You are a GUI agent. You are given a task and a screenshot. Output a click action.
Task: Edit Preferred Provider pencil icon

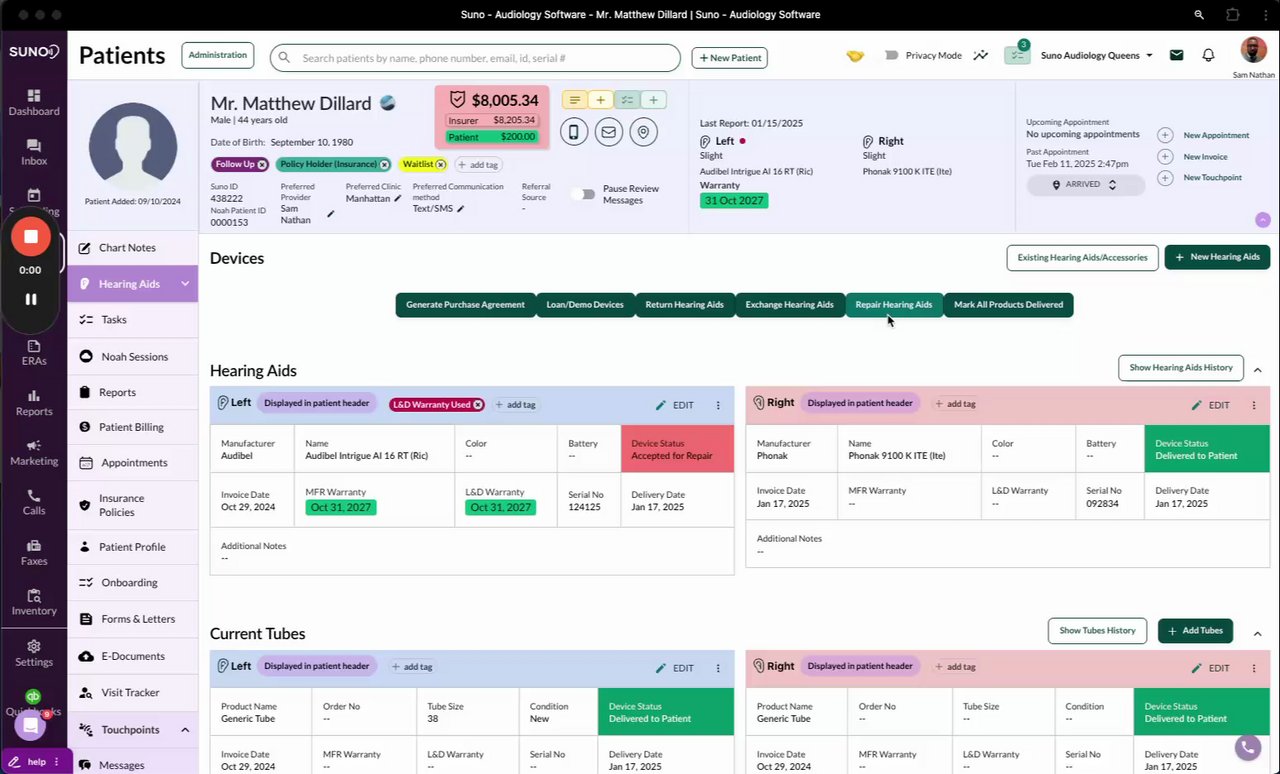[x=331, y=214]
